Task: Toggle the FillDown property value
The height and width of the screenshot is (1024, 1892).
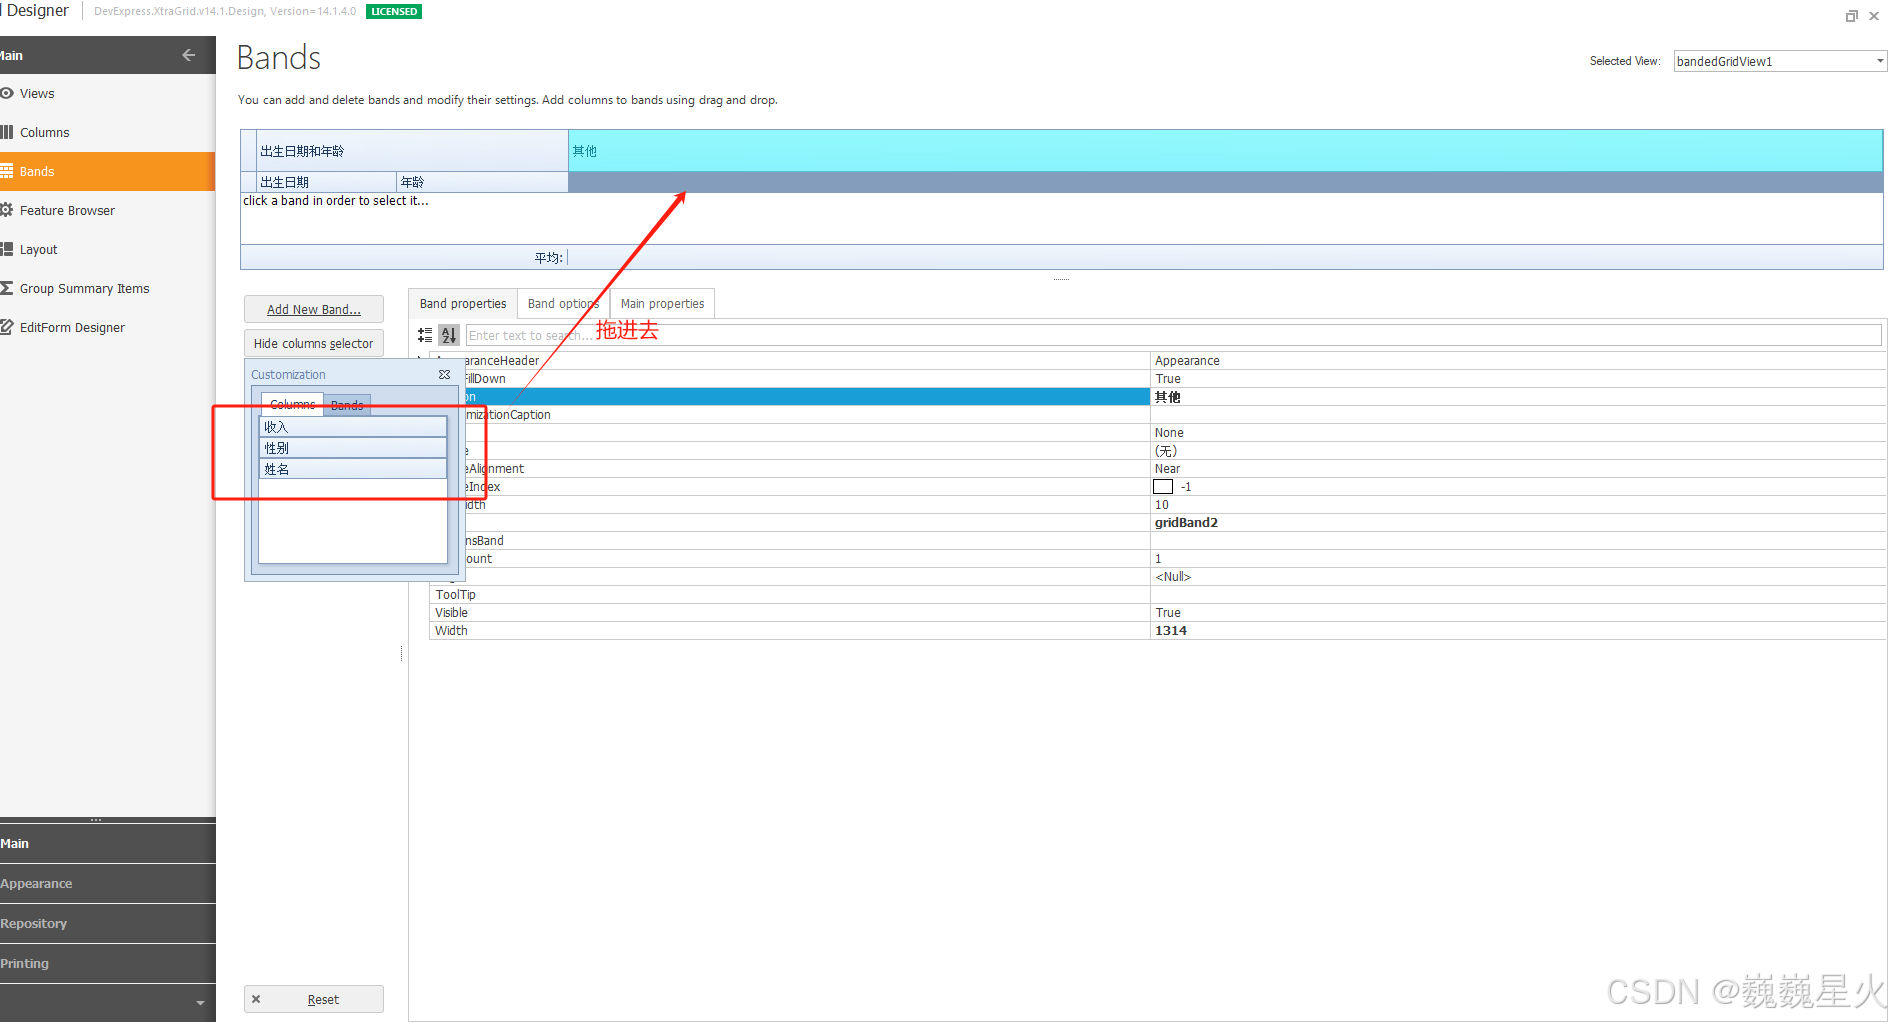Action: (1168, 378)
